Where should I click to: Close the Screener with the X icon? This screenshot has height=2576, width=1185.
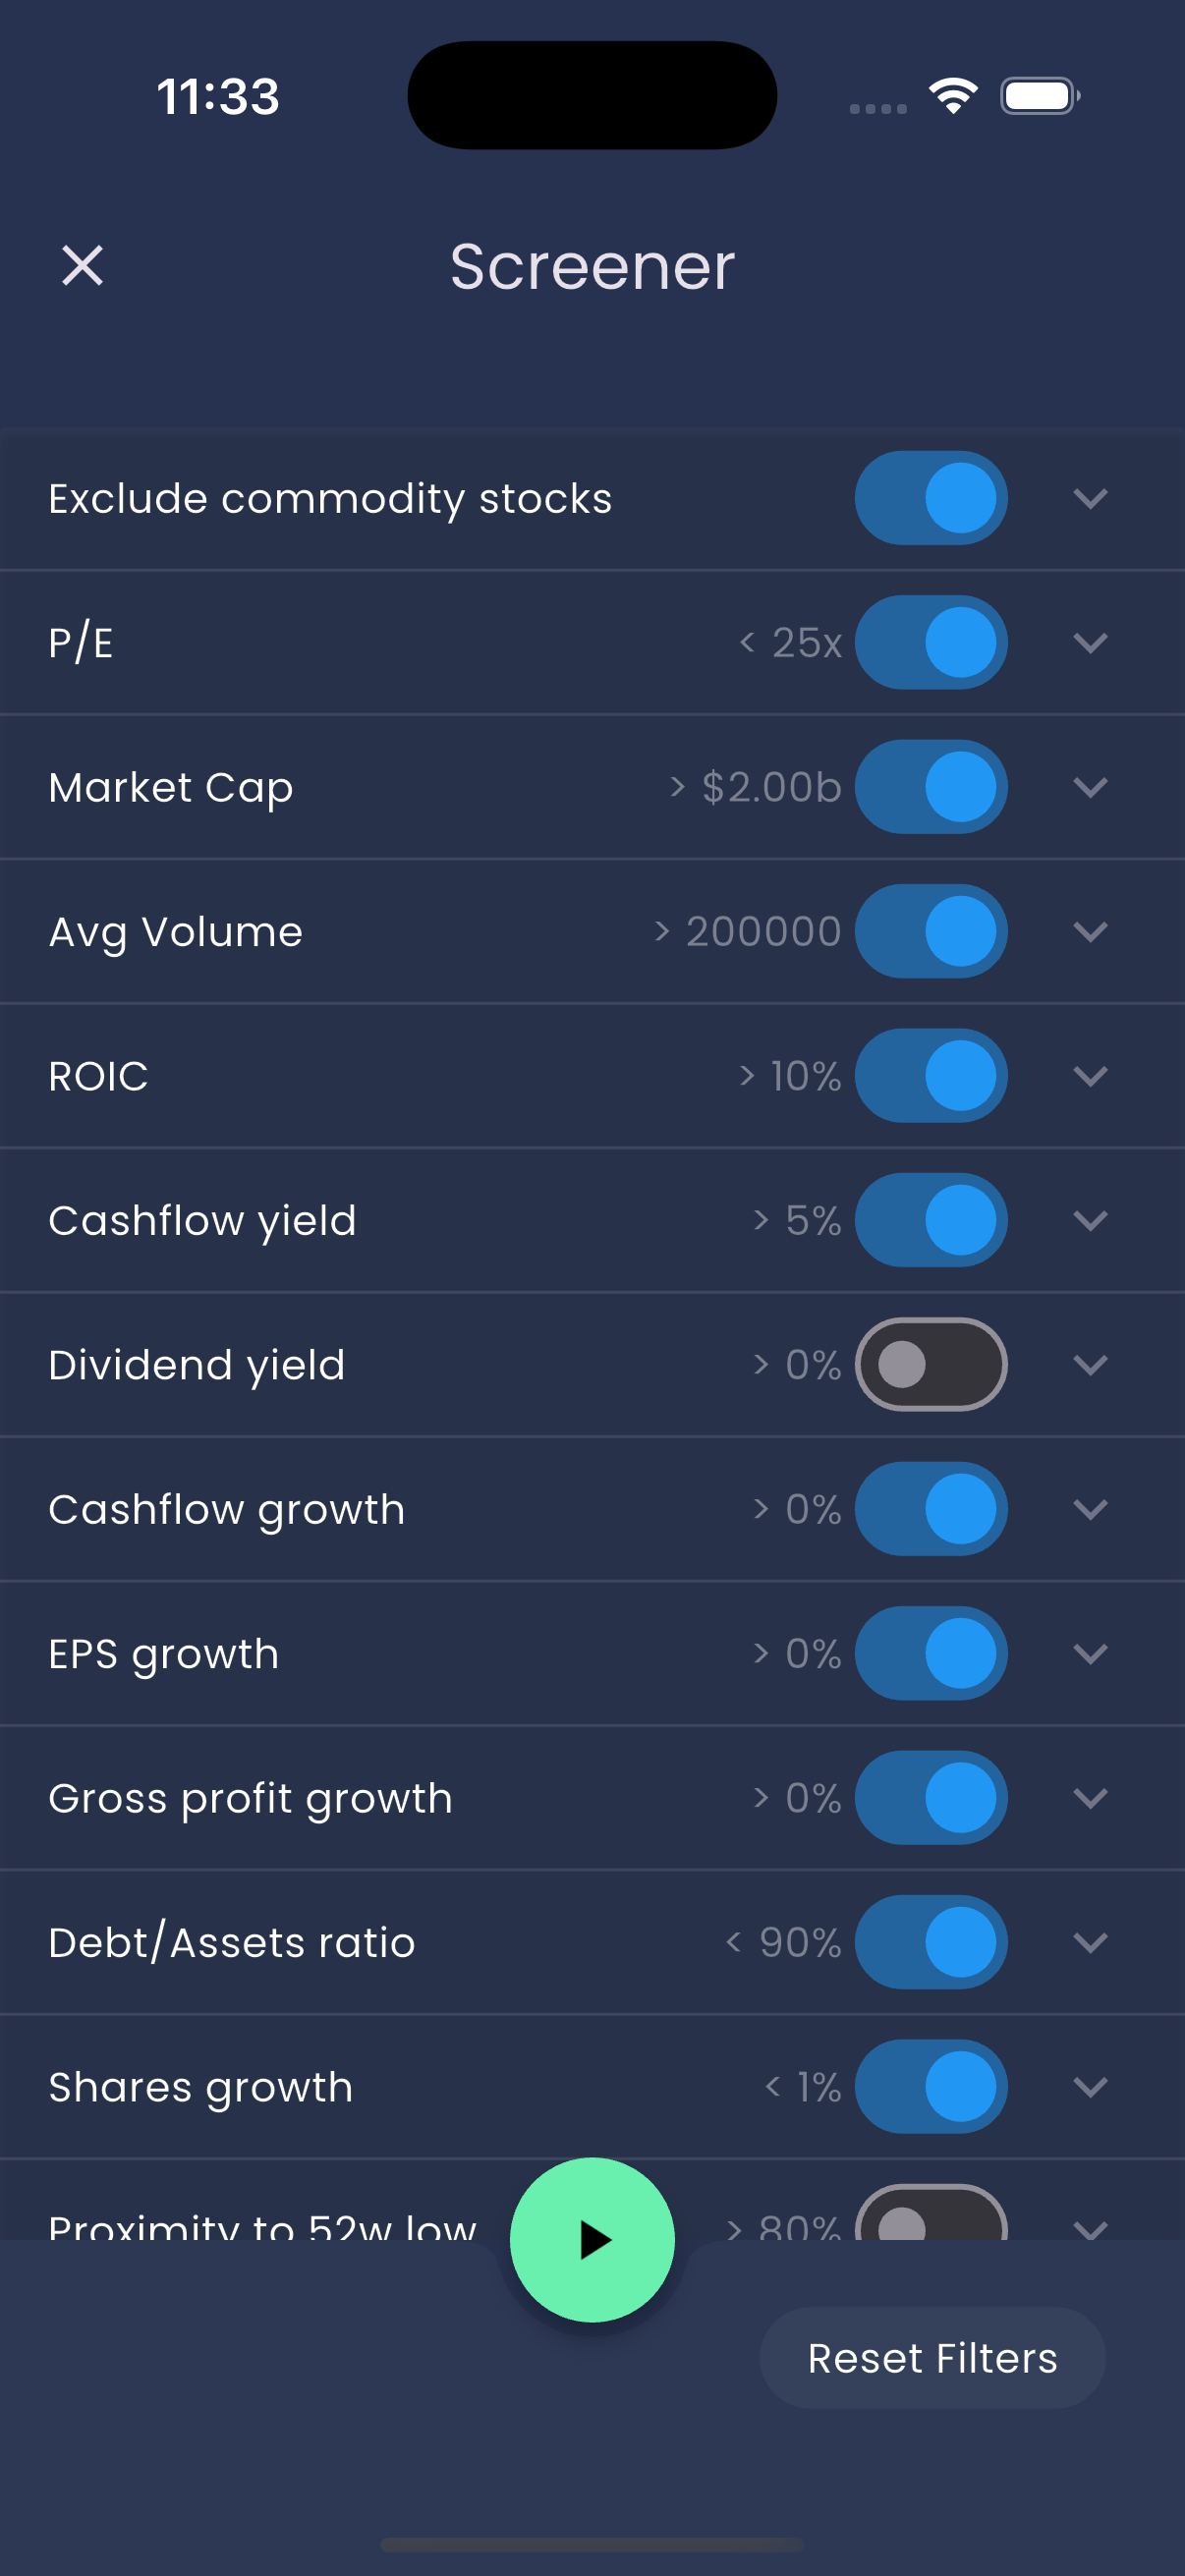(x=82, y=266)
